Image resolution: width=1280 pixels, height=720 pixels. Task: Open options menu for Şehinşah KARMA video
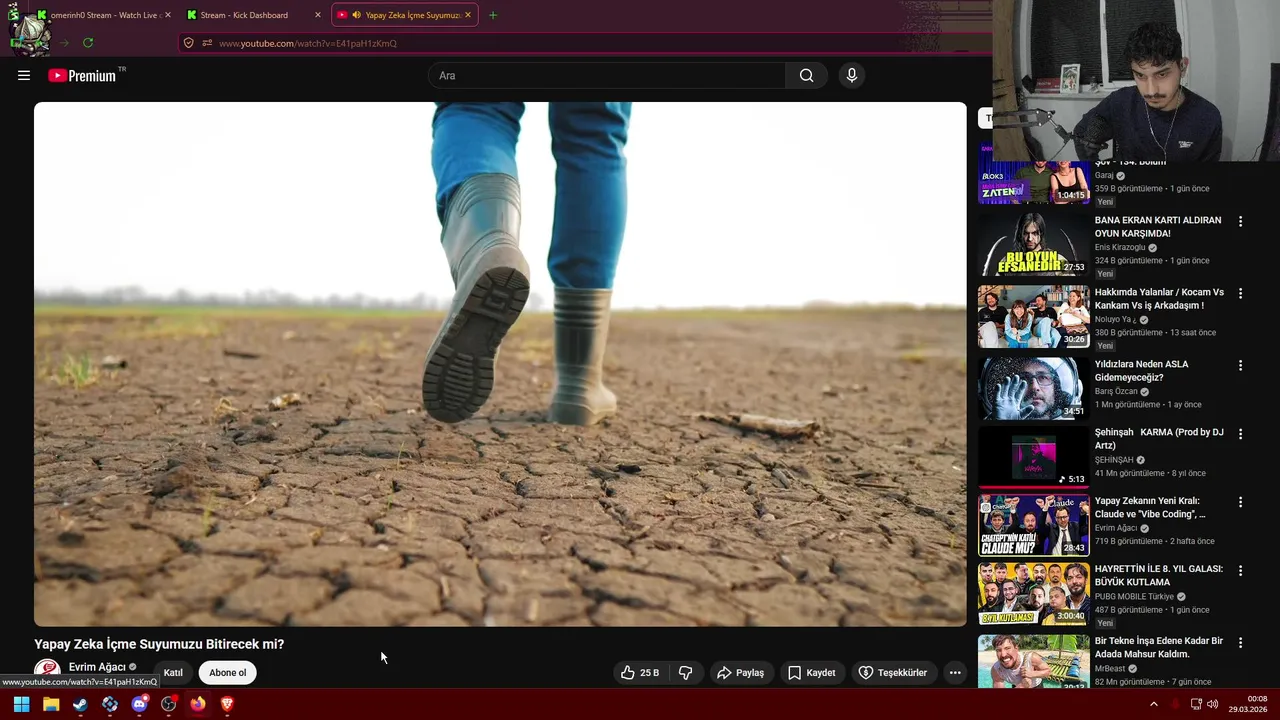[x=1240, y=433]
